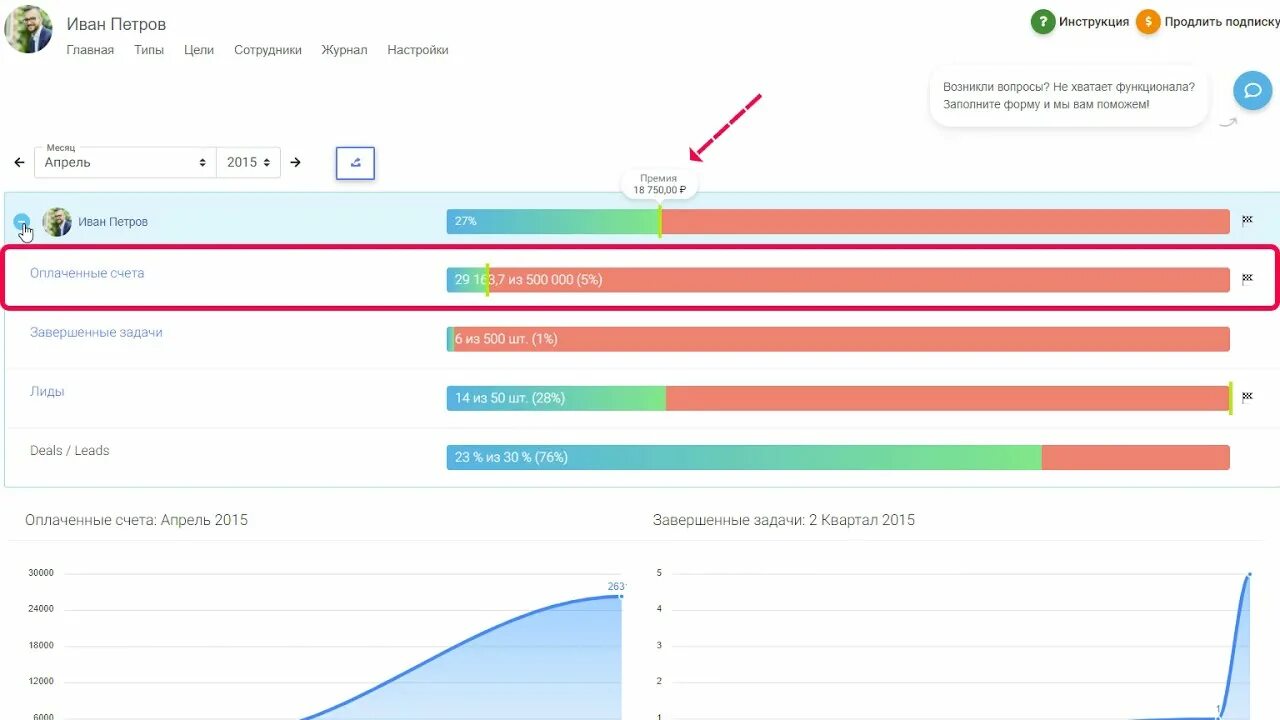The height and width of the screenshot is (720, 1280).
Task: Click the flag icon on Лиды row
Action: pyautogui.click(x=1247, y=397)
